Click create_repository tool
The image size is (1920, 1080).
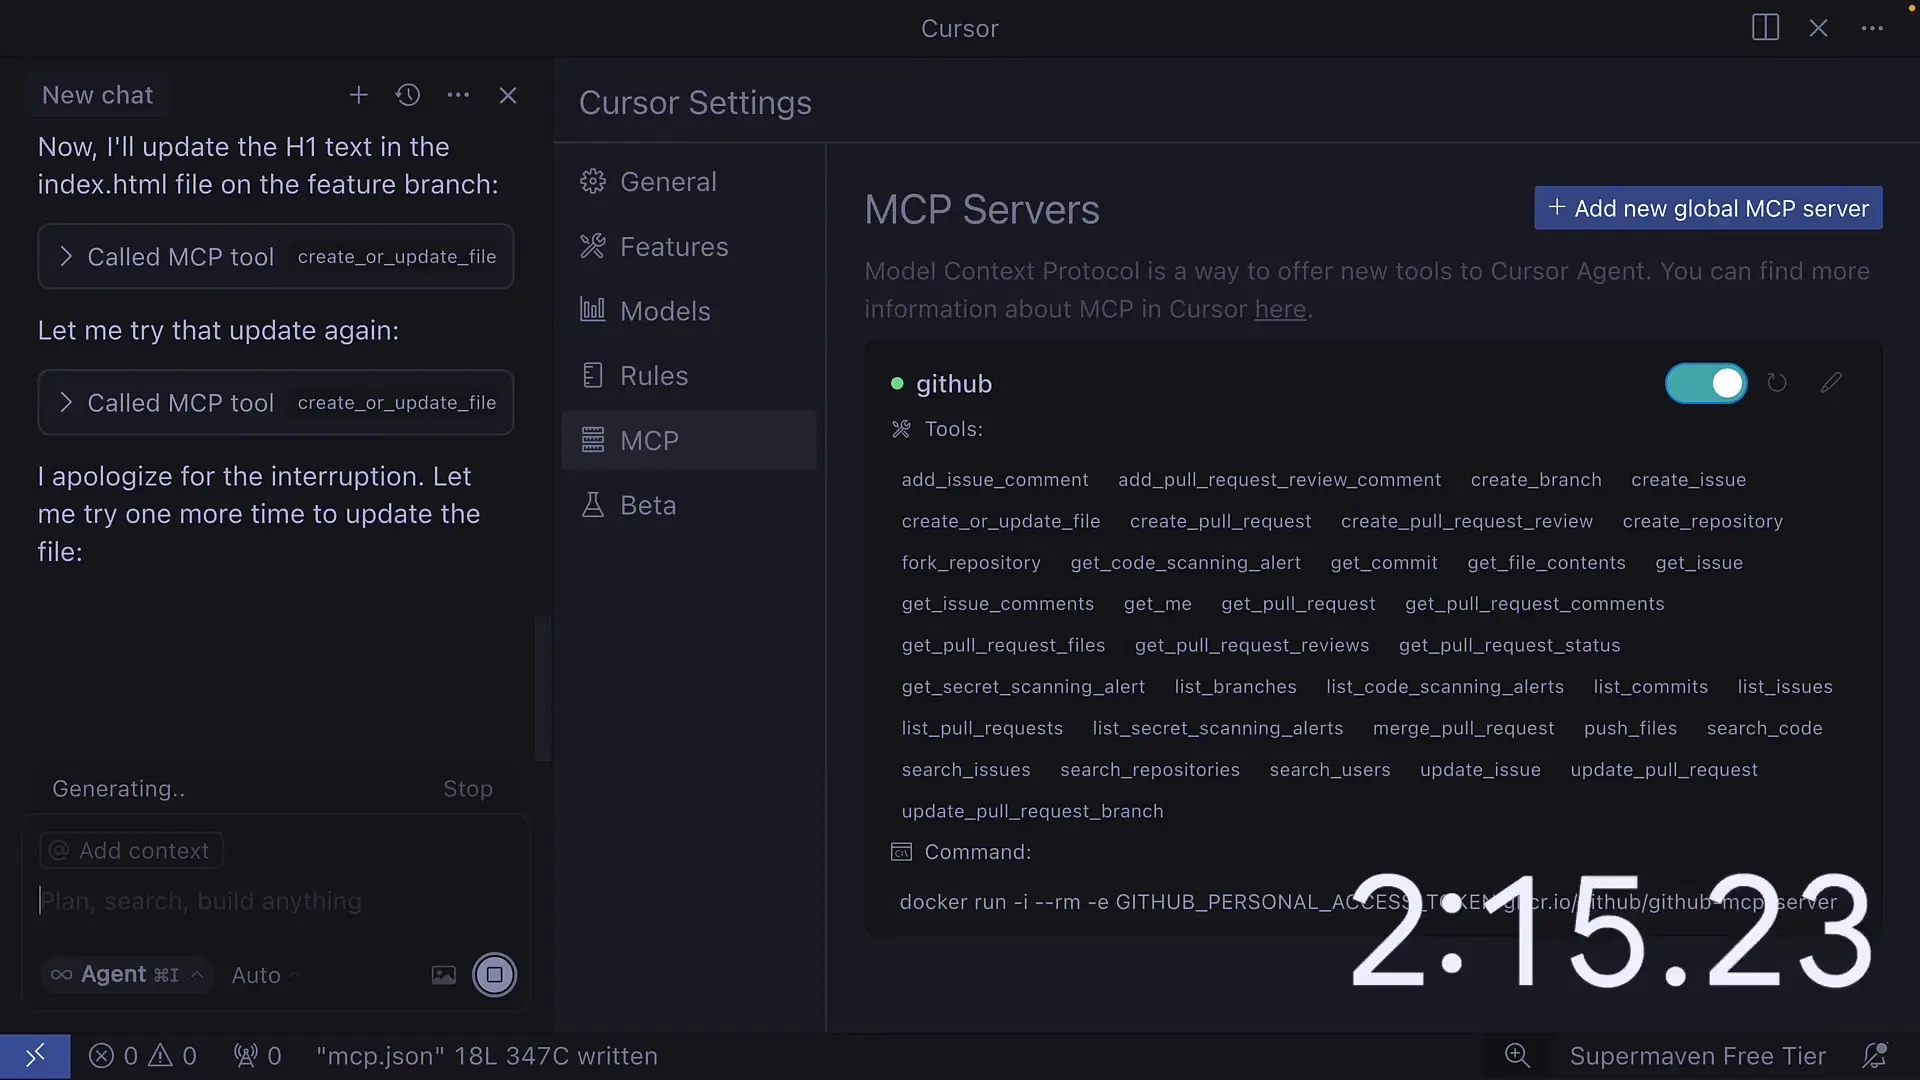tap(1702, 521)
